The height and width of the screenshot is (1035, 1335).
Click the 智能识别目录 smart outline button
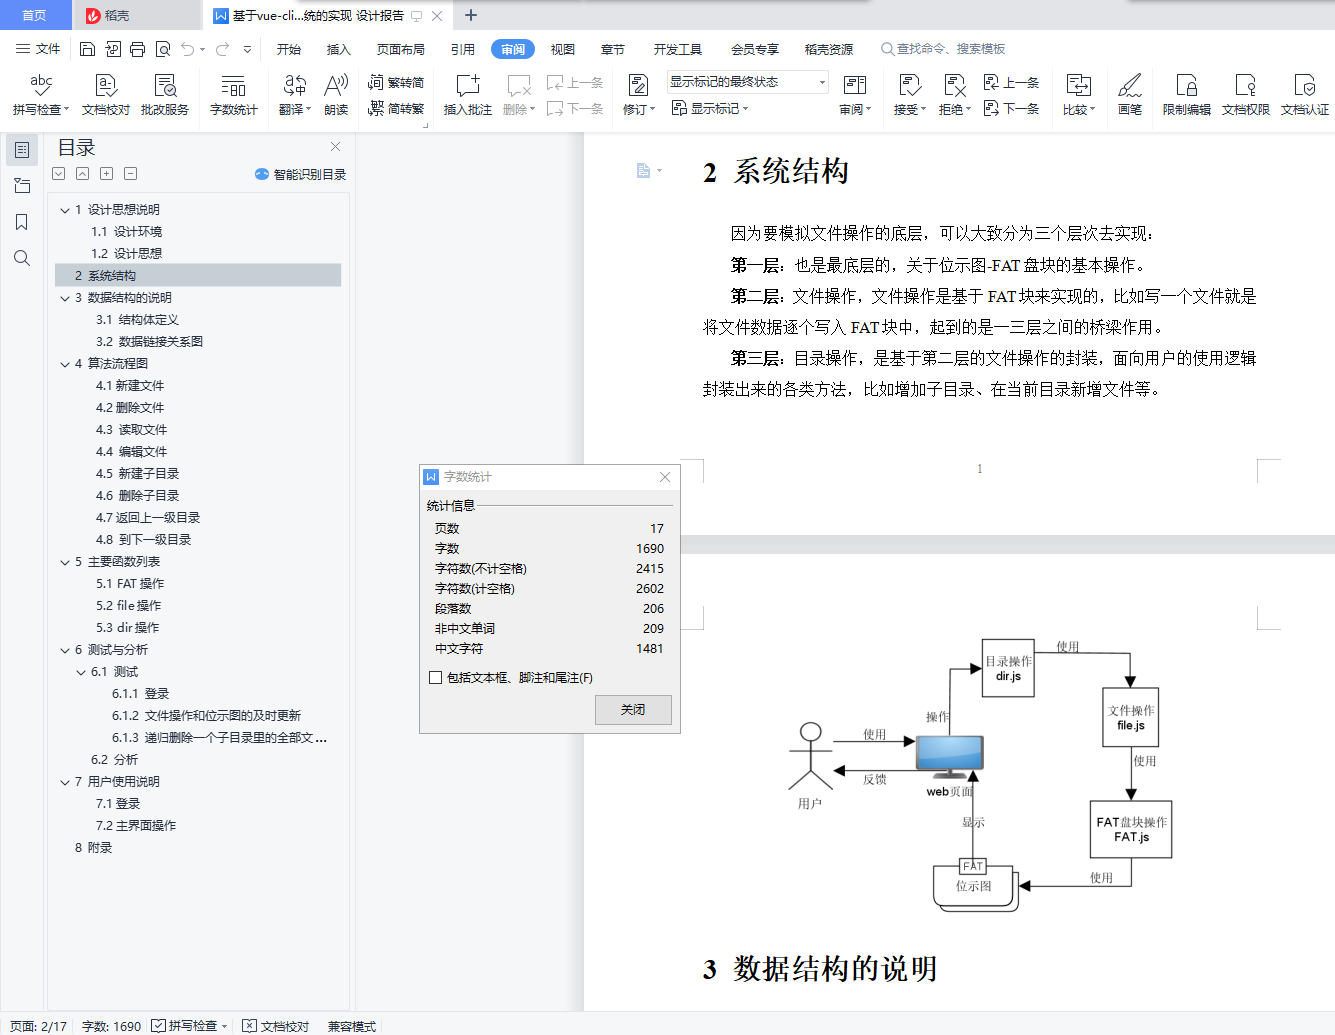(300, 174)
